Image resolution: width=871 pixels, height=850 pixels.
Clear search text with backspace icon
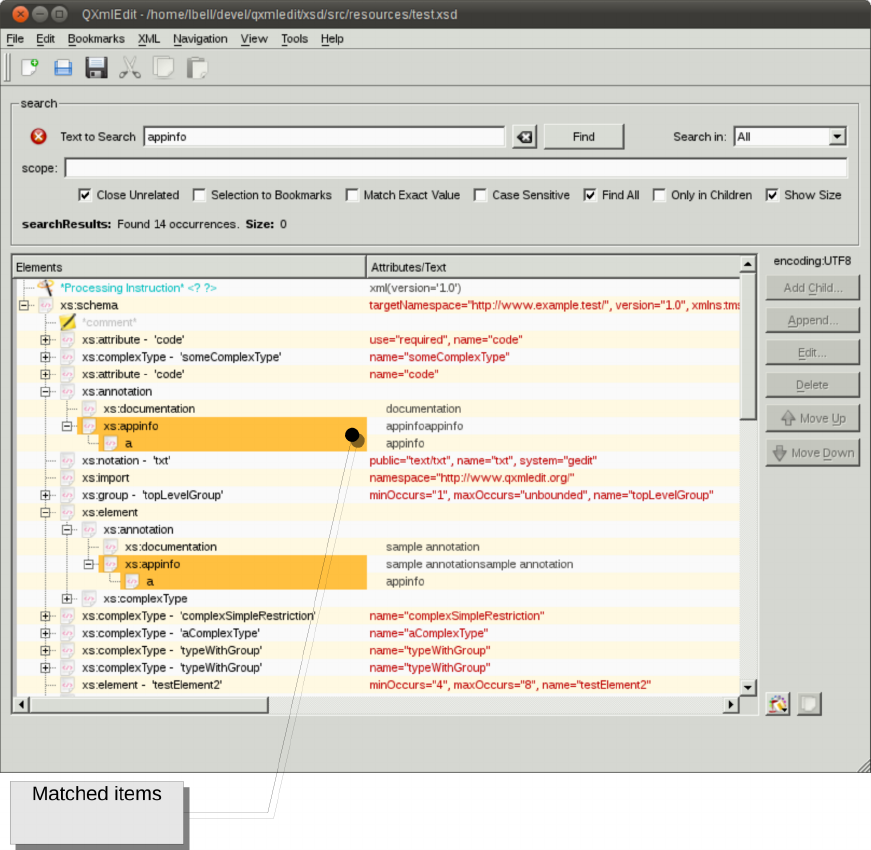[x=524, y=137]
